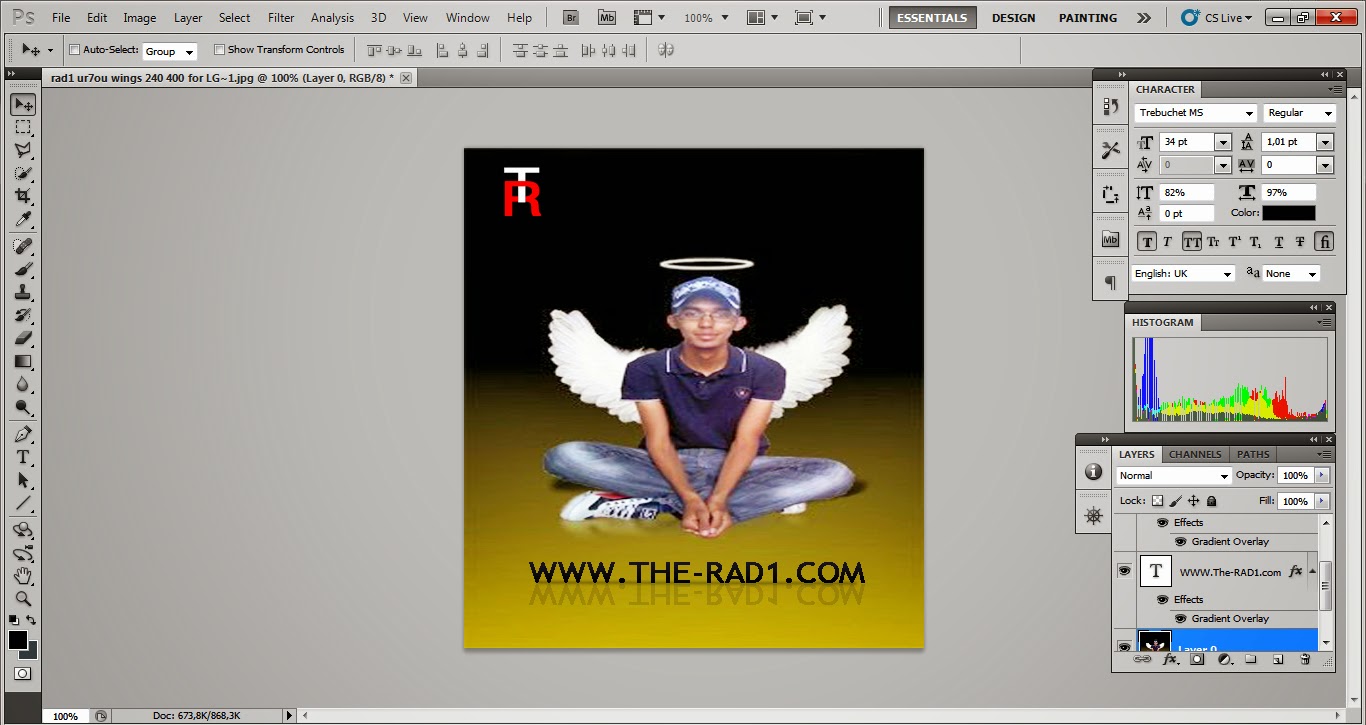1366x725 pixels.
Task: Open the anti-aliasing None dropdown
Action: (1291, 274)
